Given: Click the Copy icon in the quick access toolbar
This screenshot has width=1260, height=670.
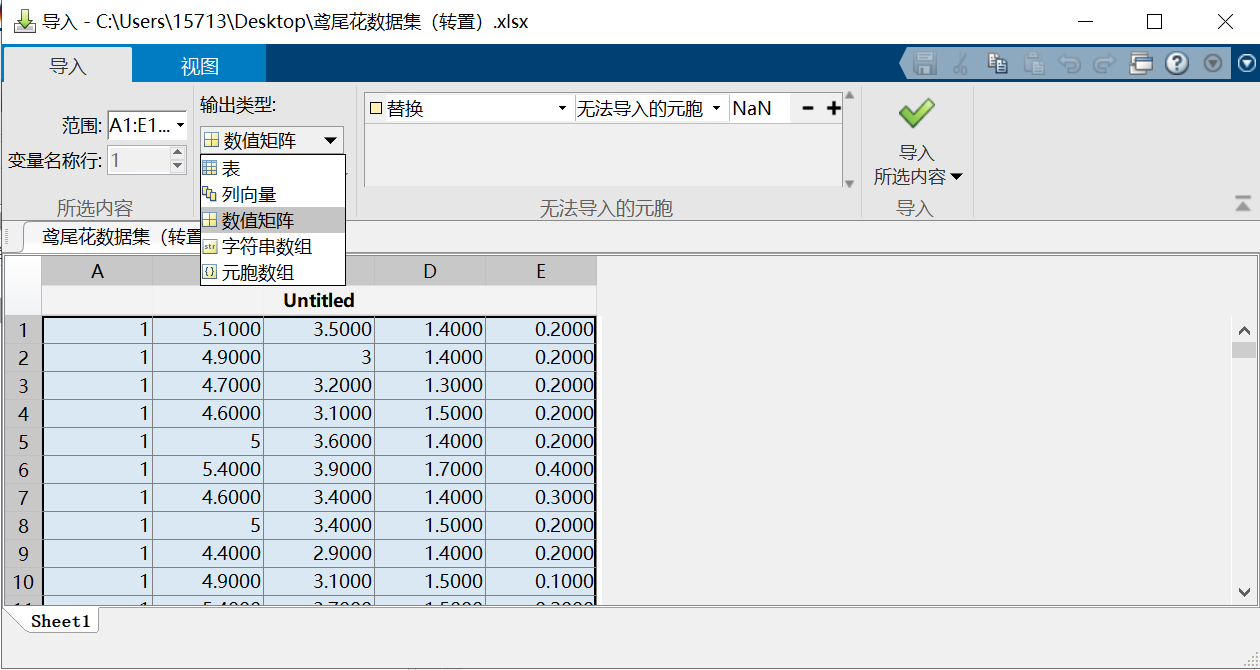Looking at the screenshot, I should [997, 63].
